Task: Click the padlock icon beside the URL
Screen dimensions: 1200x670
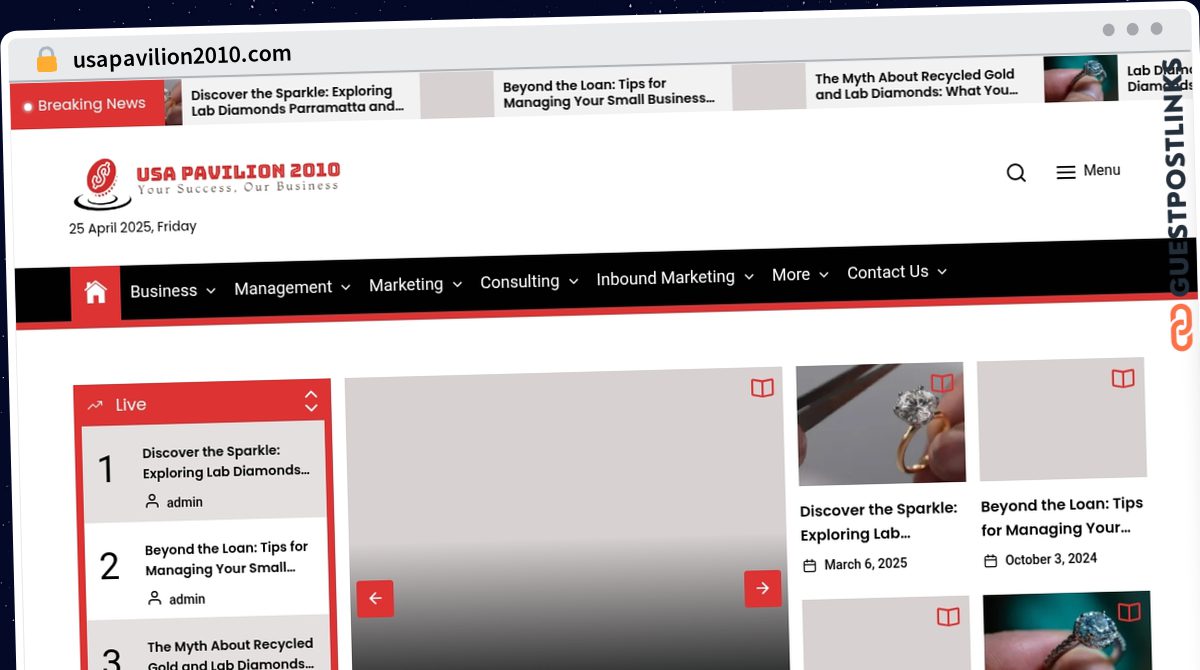Action: [46, 59]
